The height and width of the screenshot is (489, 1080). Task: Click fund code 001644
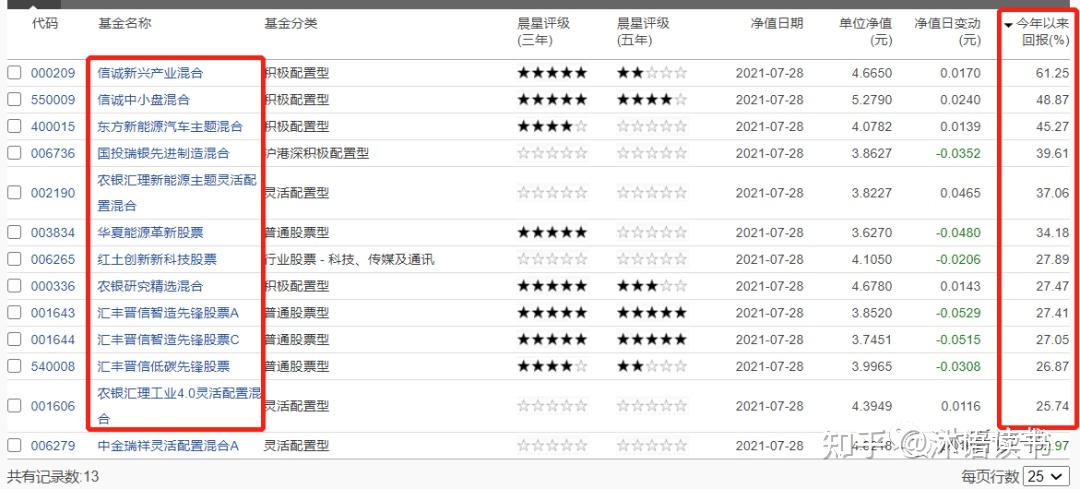(53, 340)
